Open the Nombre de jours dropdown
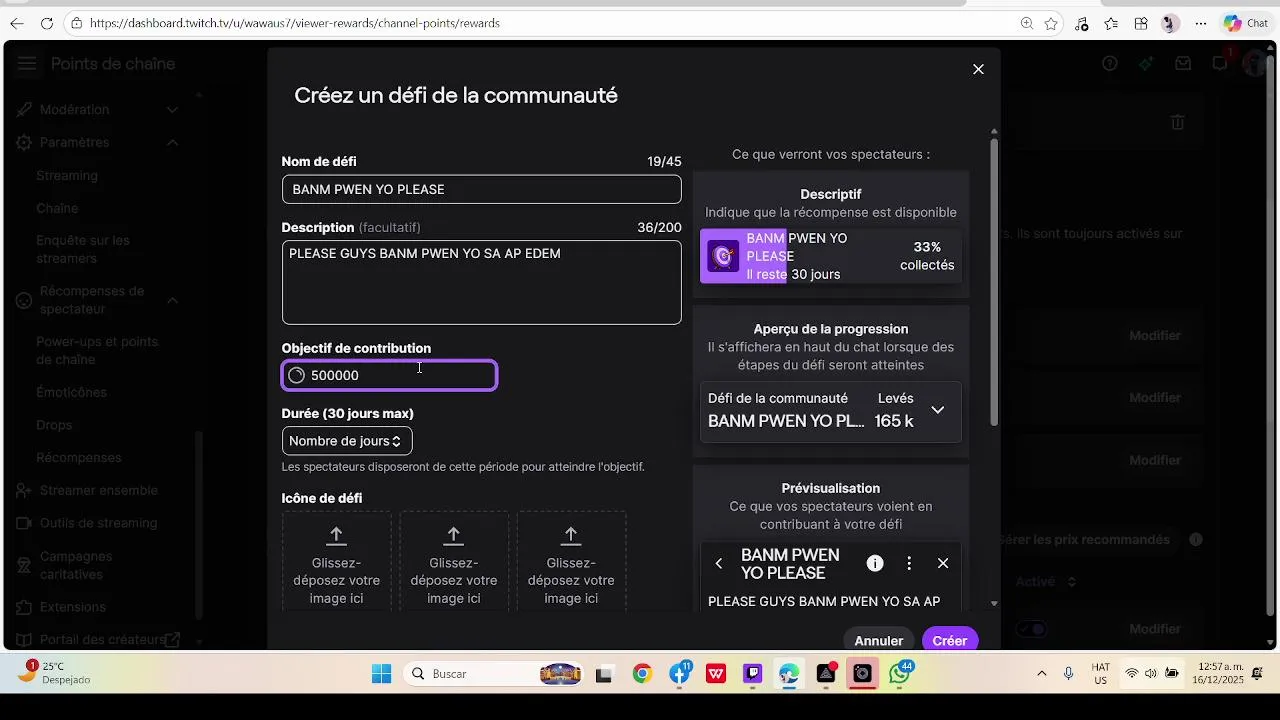The width and height of the screenshot is (1280, 720). click(x=347, y=441)
